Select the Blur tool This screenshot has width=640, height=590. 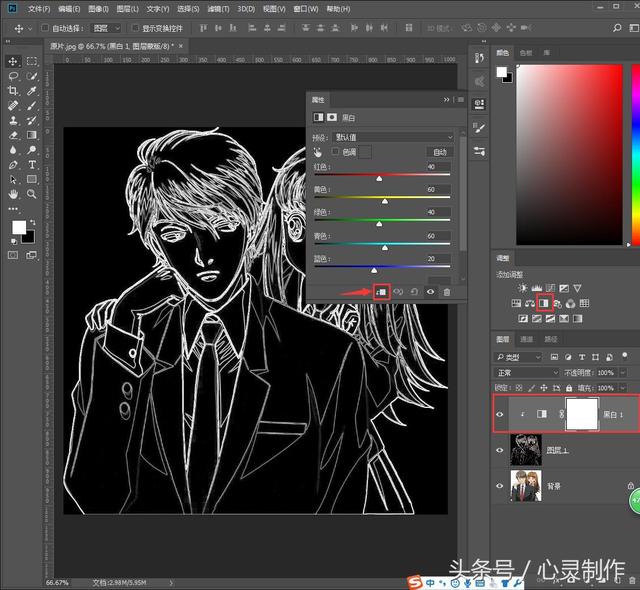[13, 150]
